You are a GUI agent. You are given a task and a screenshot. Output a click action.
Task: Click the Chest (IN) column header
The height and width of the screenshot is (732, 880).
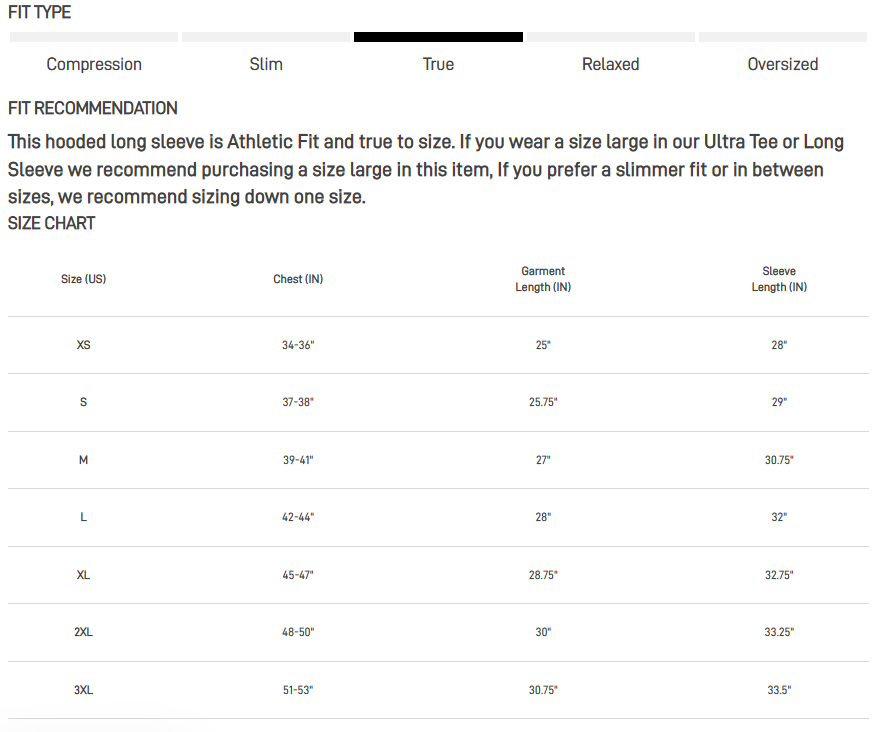pos(298,279)
